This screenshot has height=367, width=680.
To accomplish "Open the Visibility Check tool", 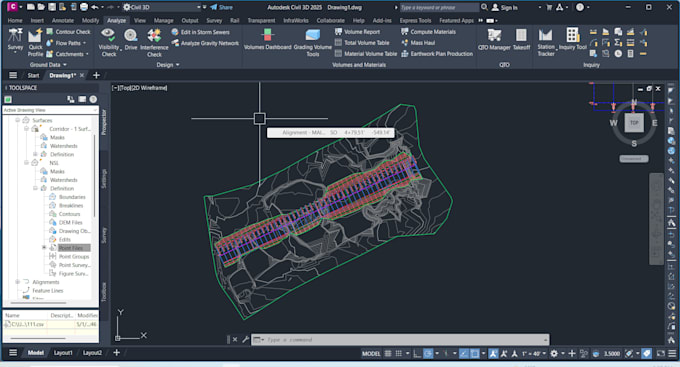I will [108, 42].
